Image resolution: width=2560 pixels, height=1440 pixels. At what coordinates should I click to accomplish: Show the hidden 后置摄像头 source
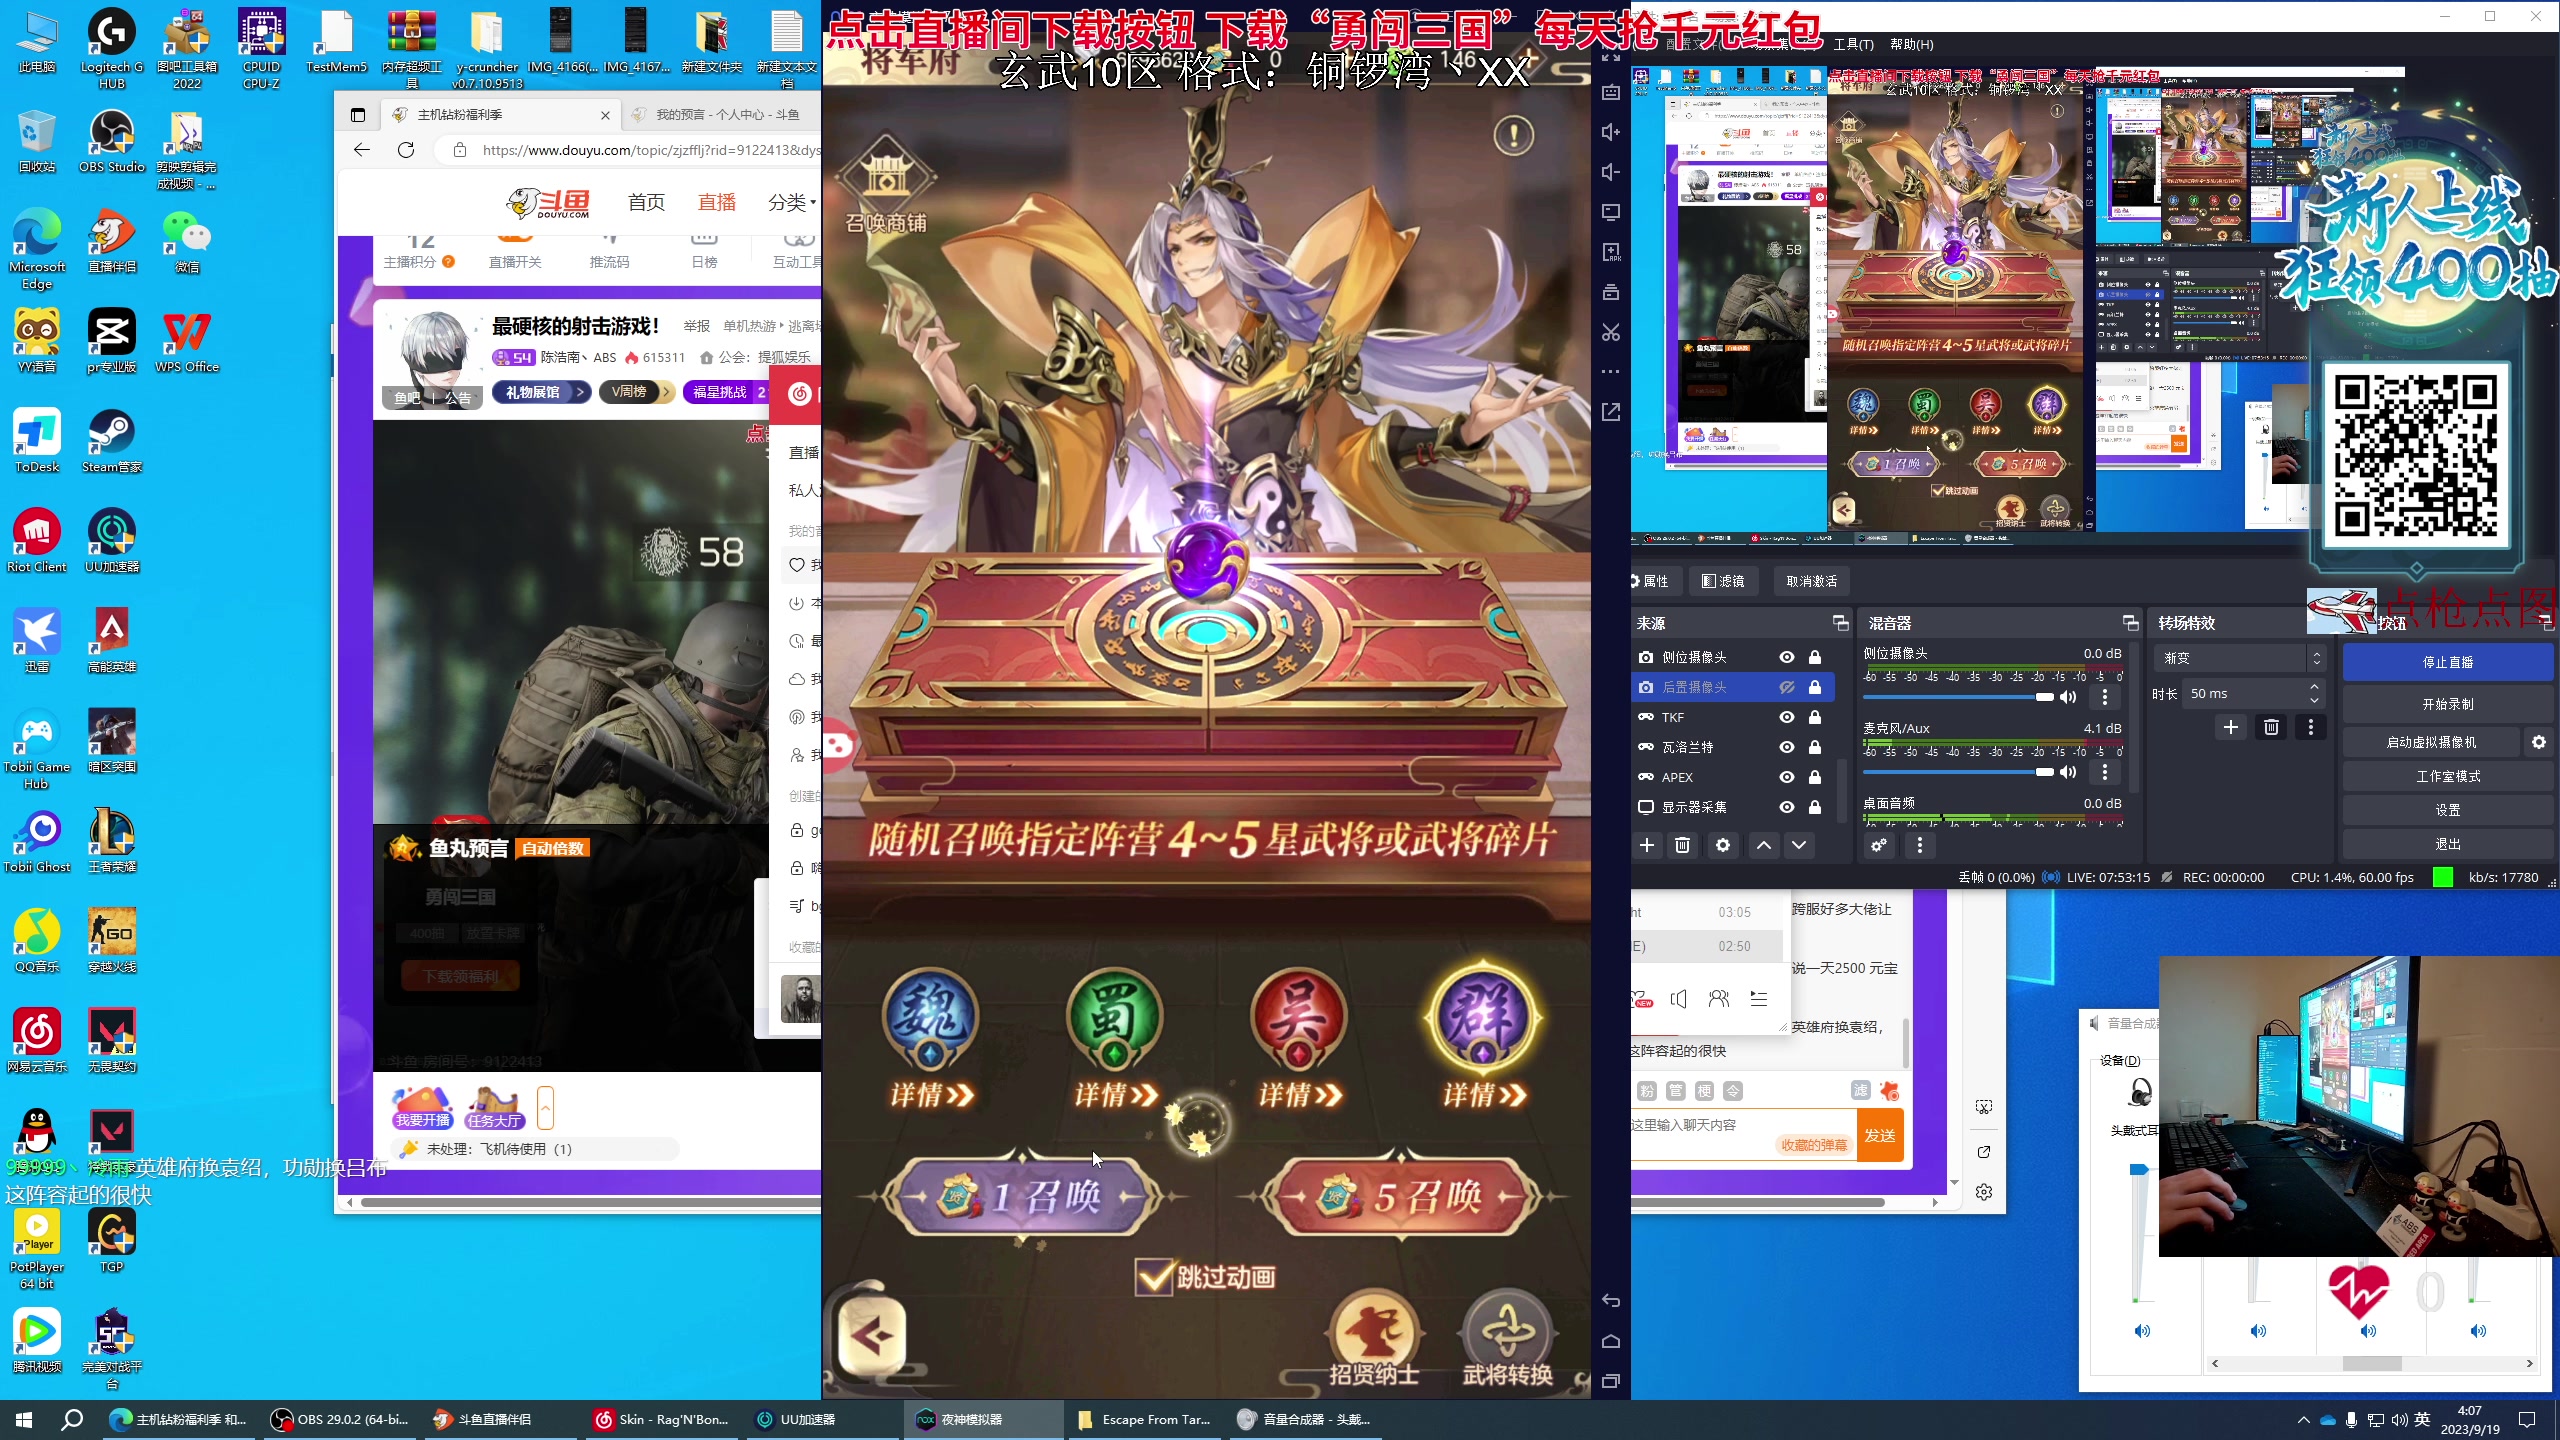(1786, 687)
